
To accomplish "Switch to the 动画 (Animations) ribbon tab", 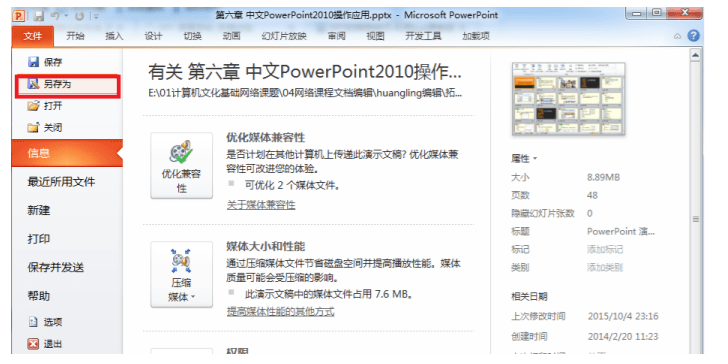I will (231, 36).
